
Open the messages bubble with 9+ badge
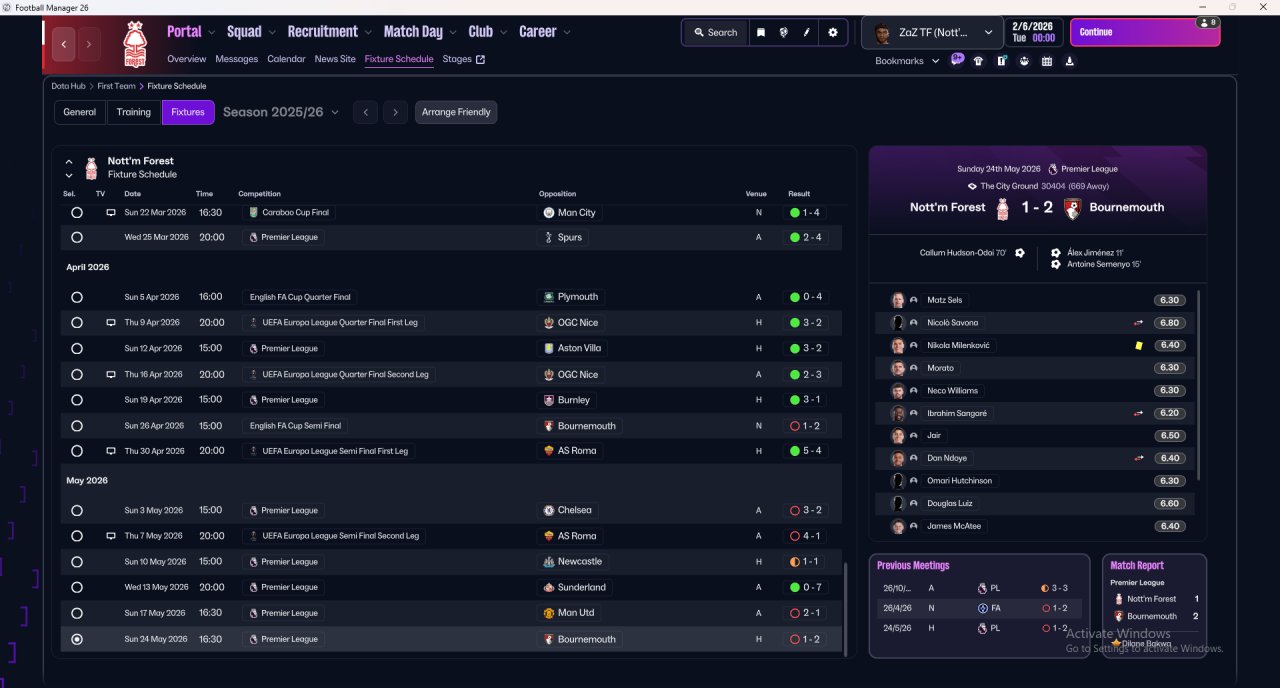tap(957, 60)
